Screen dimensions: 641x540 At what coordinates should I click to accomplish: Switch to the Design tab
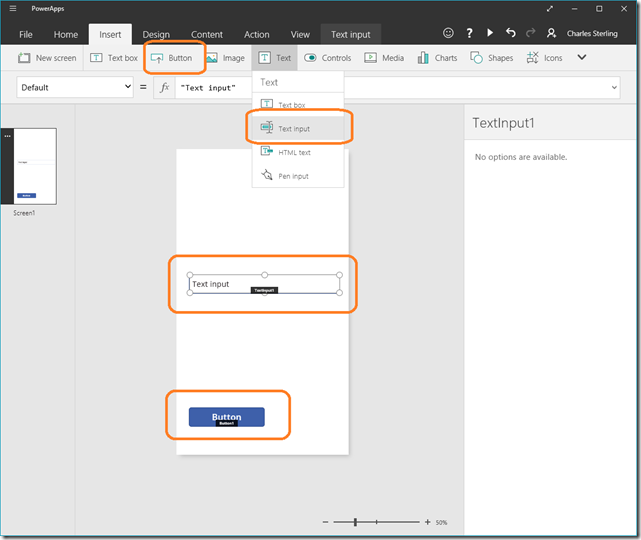click(156, 35)
